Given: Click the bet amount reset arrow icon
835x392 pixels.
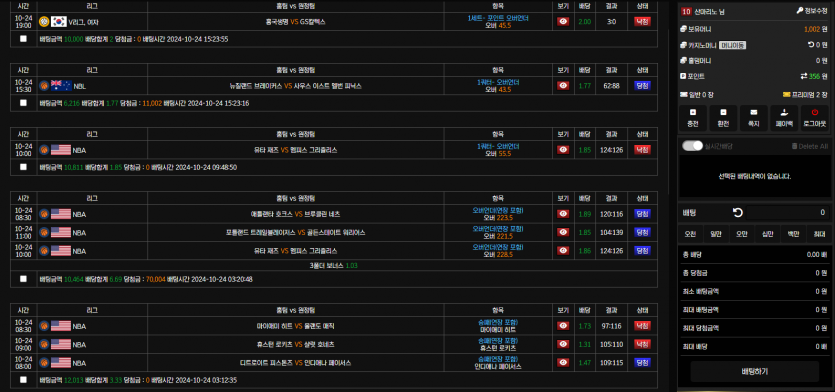Looking at the screenshot, I should click(x=738, y=213).
